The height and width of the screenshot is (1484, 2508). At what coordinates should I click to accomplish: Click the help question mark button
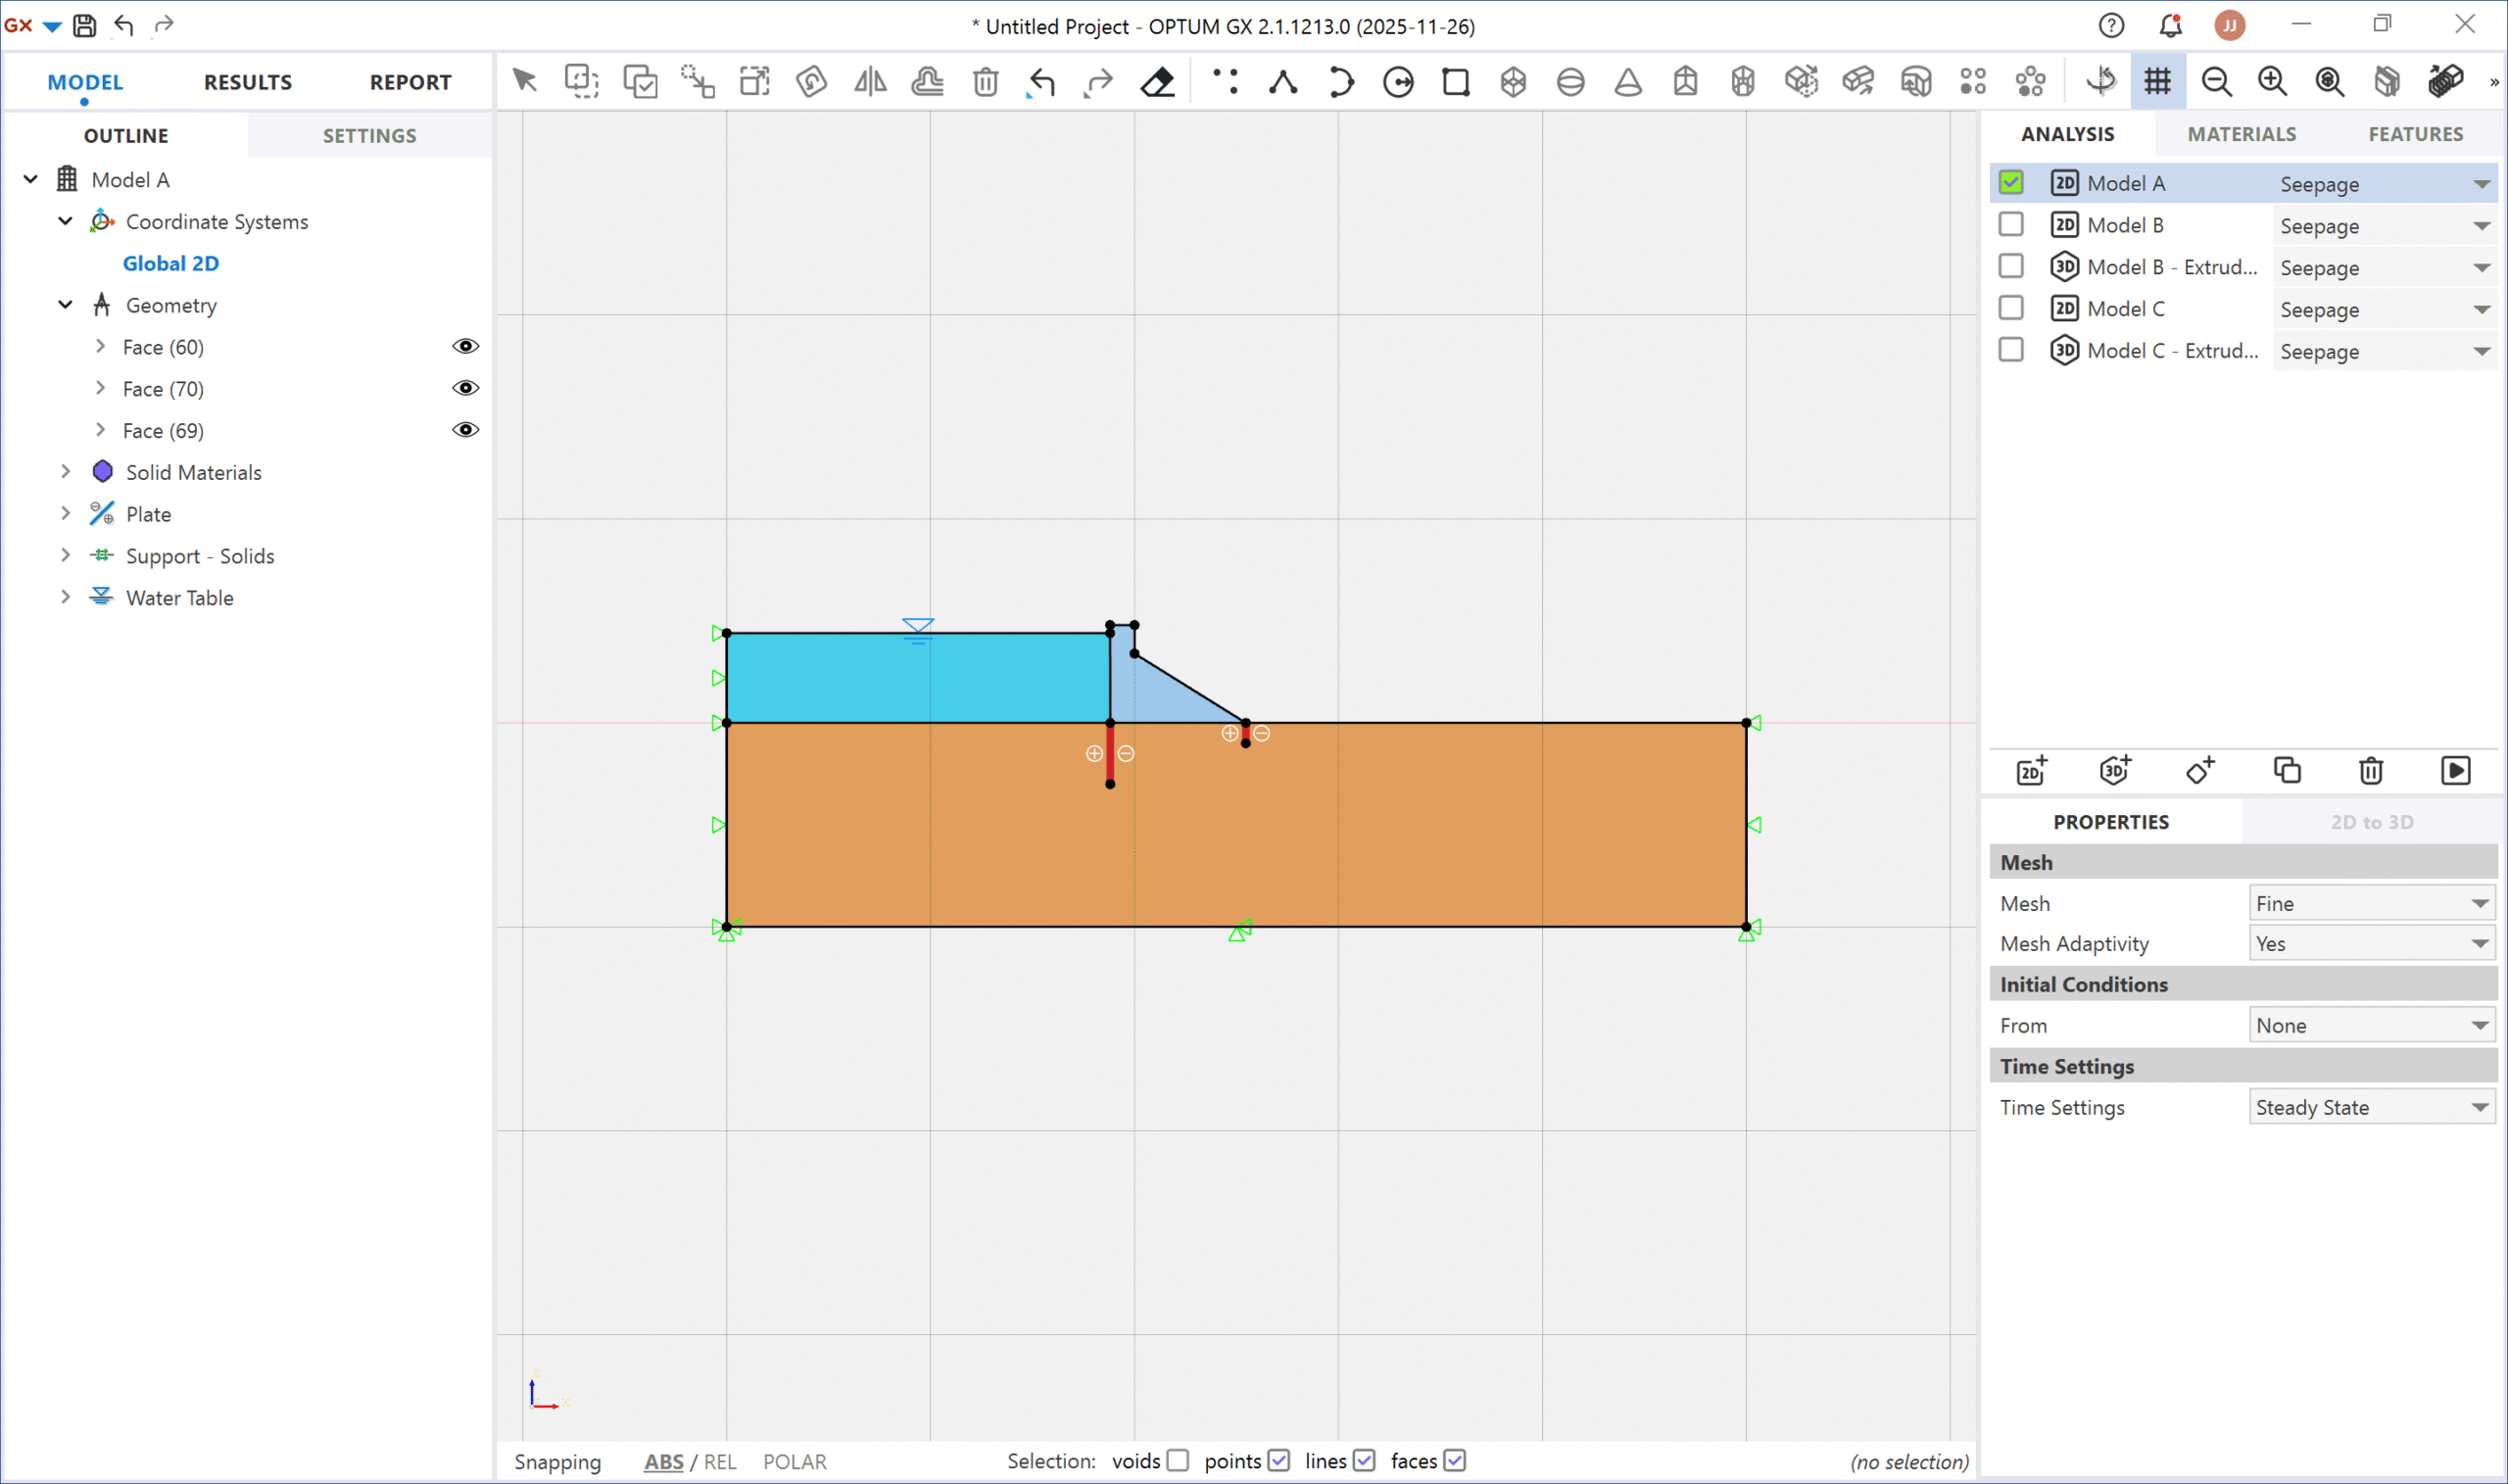pos(2111,25)
